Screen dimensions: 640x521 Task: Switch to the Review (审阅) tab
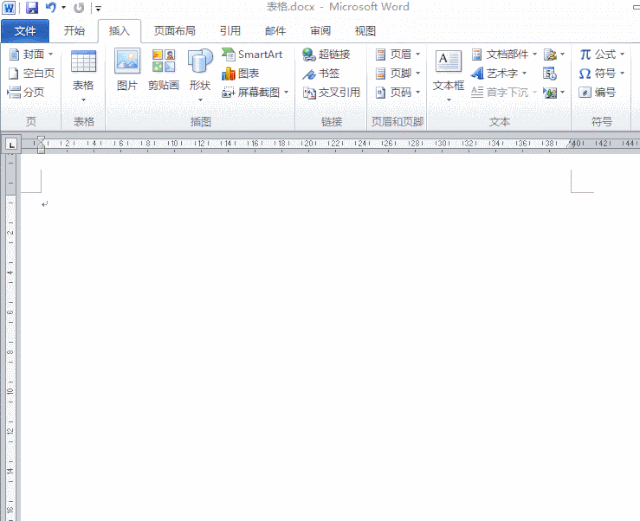(x=320, y=31)
